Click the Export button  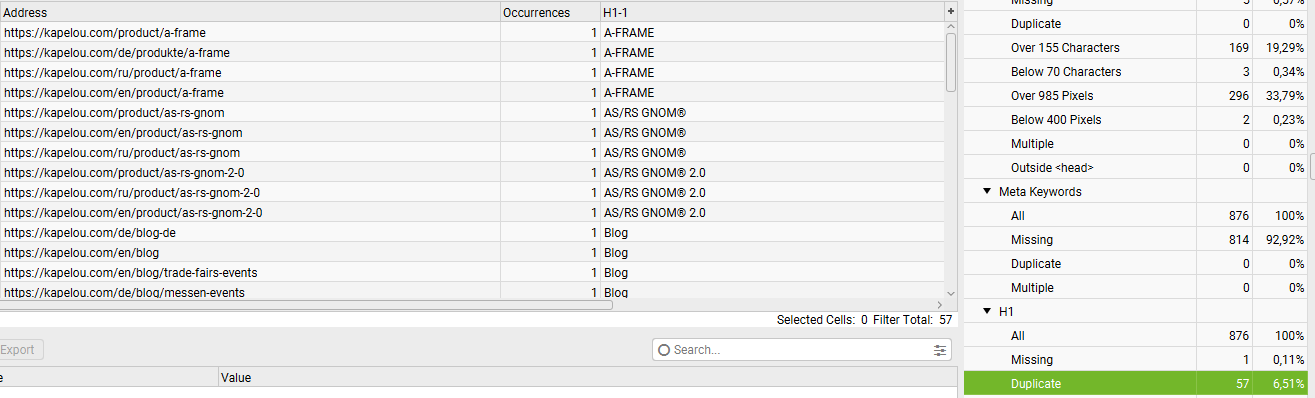coord(20,350)
